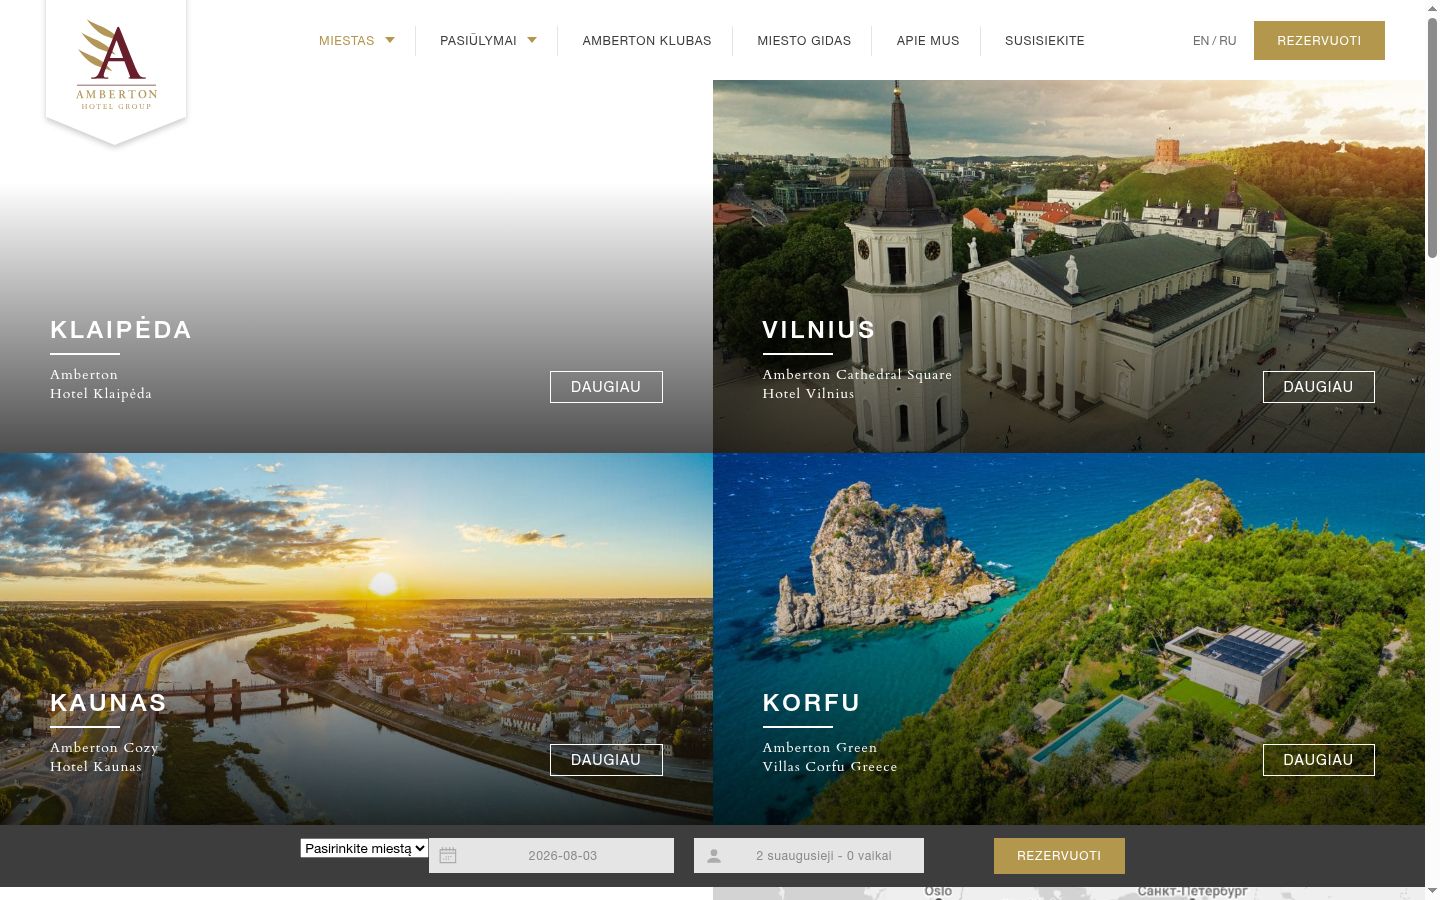Image resolution: width=1440 pixels, height=900 pixels.
Task: Click the Klaipėda heading
Action: 121,329
